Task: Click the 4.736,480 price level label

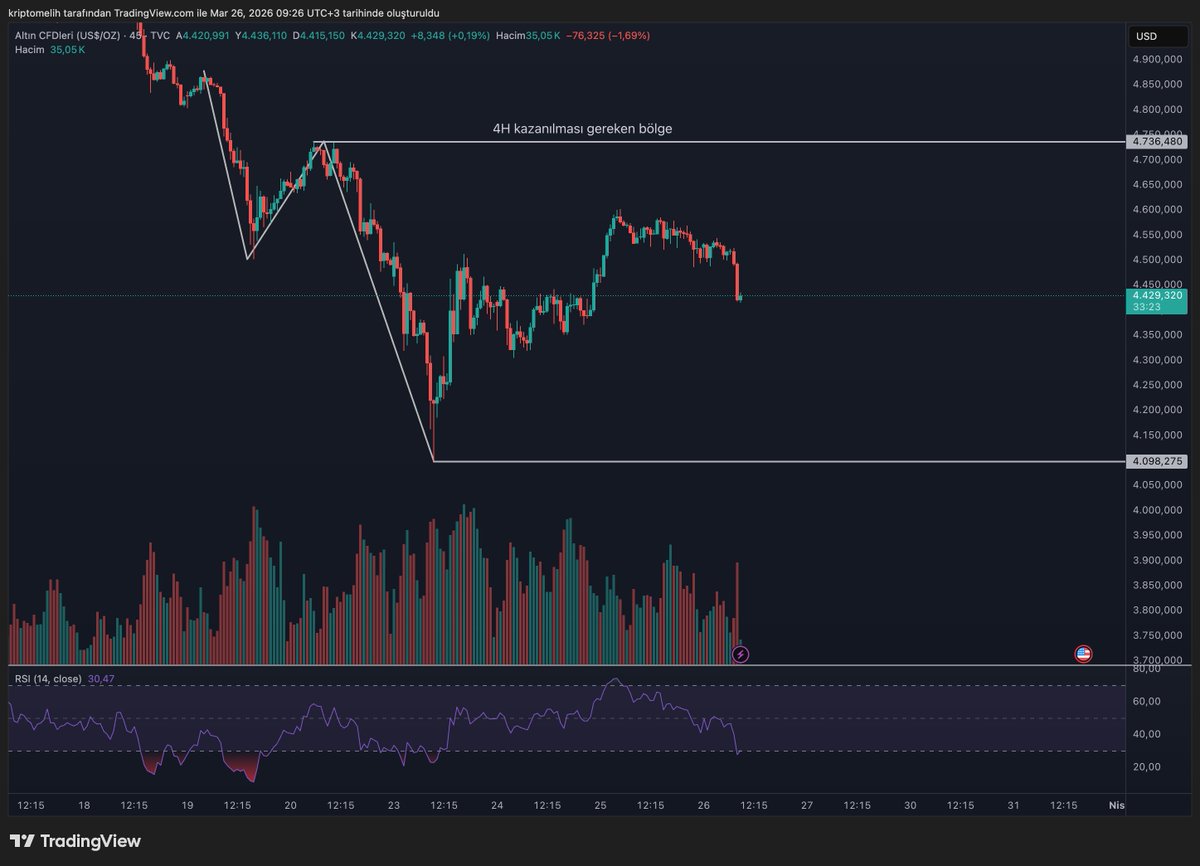Action: click(x=1159, y=141)
